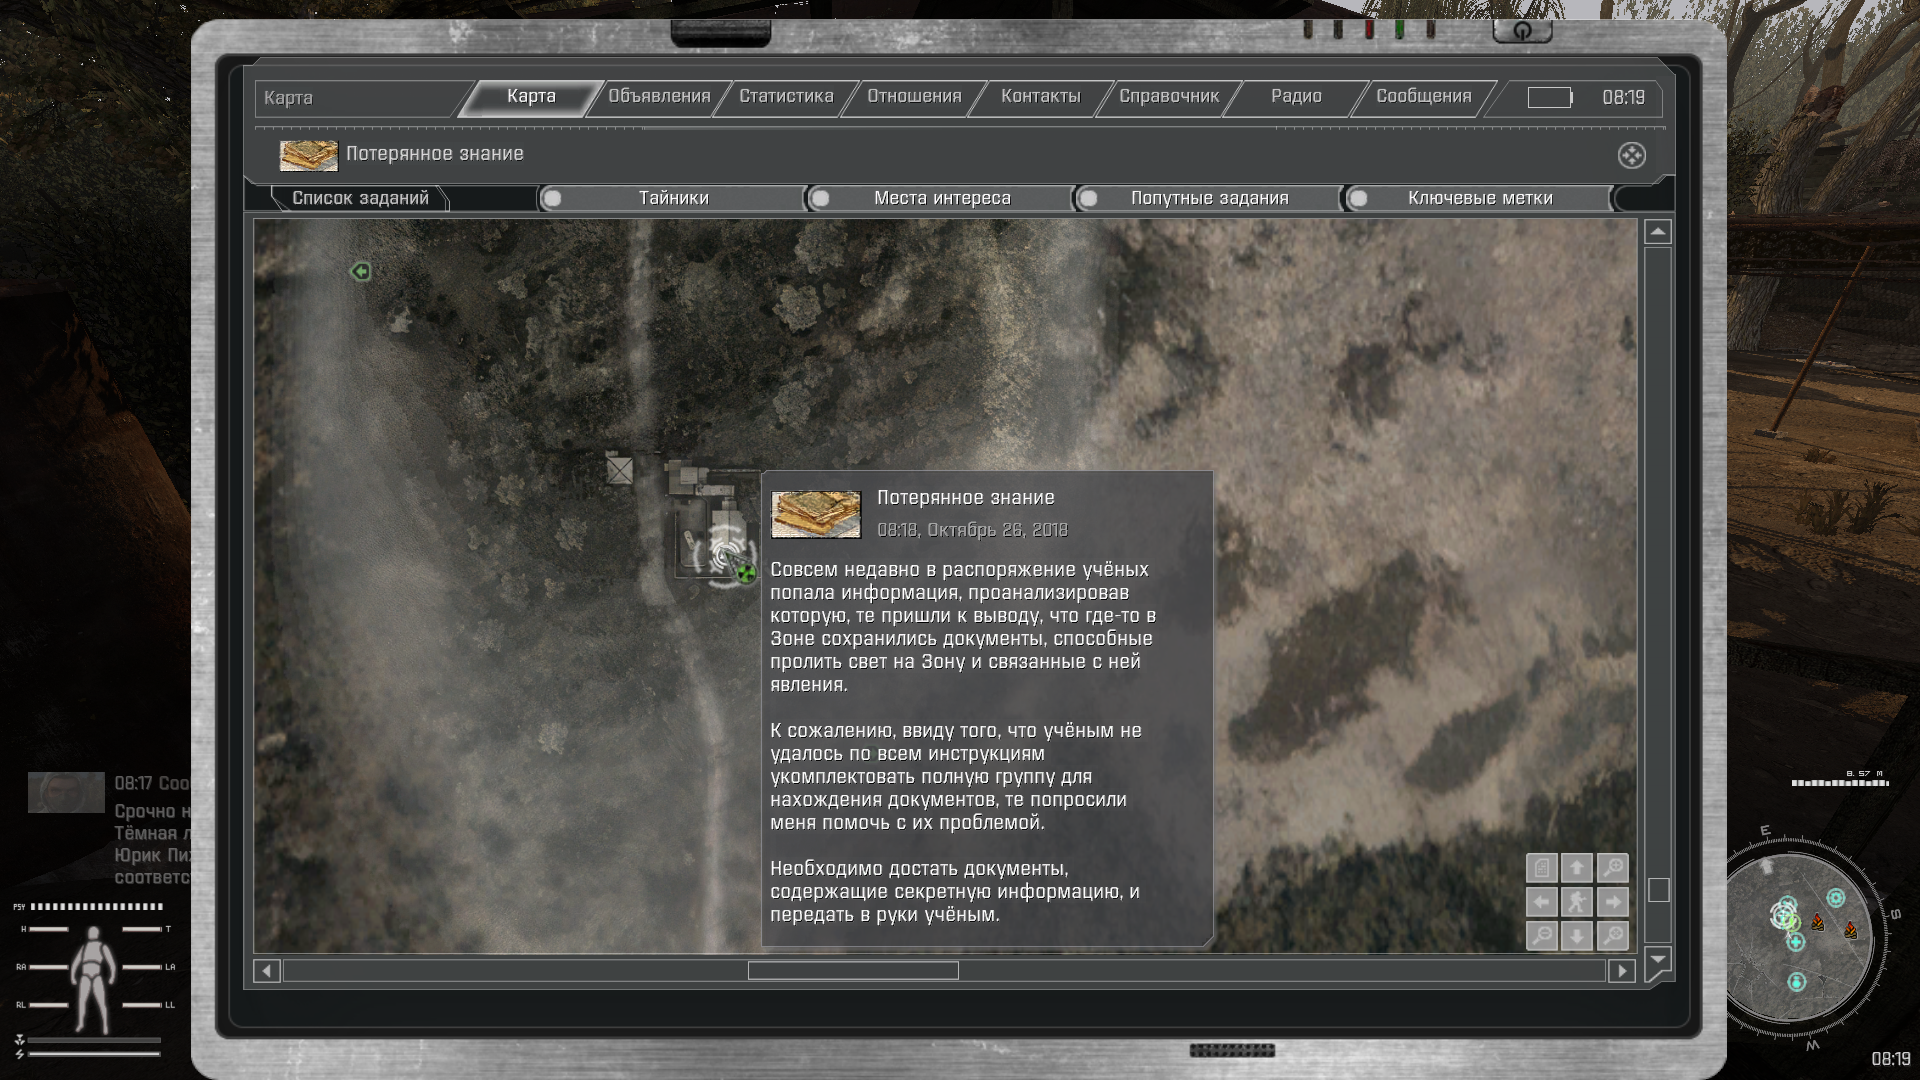The width and height of the screenshot is (1920, 1080).
Task: Toggle the Места интереса map filter
Action: coord(941,198)
